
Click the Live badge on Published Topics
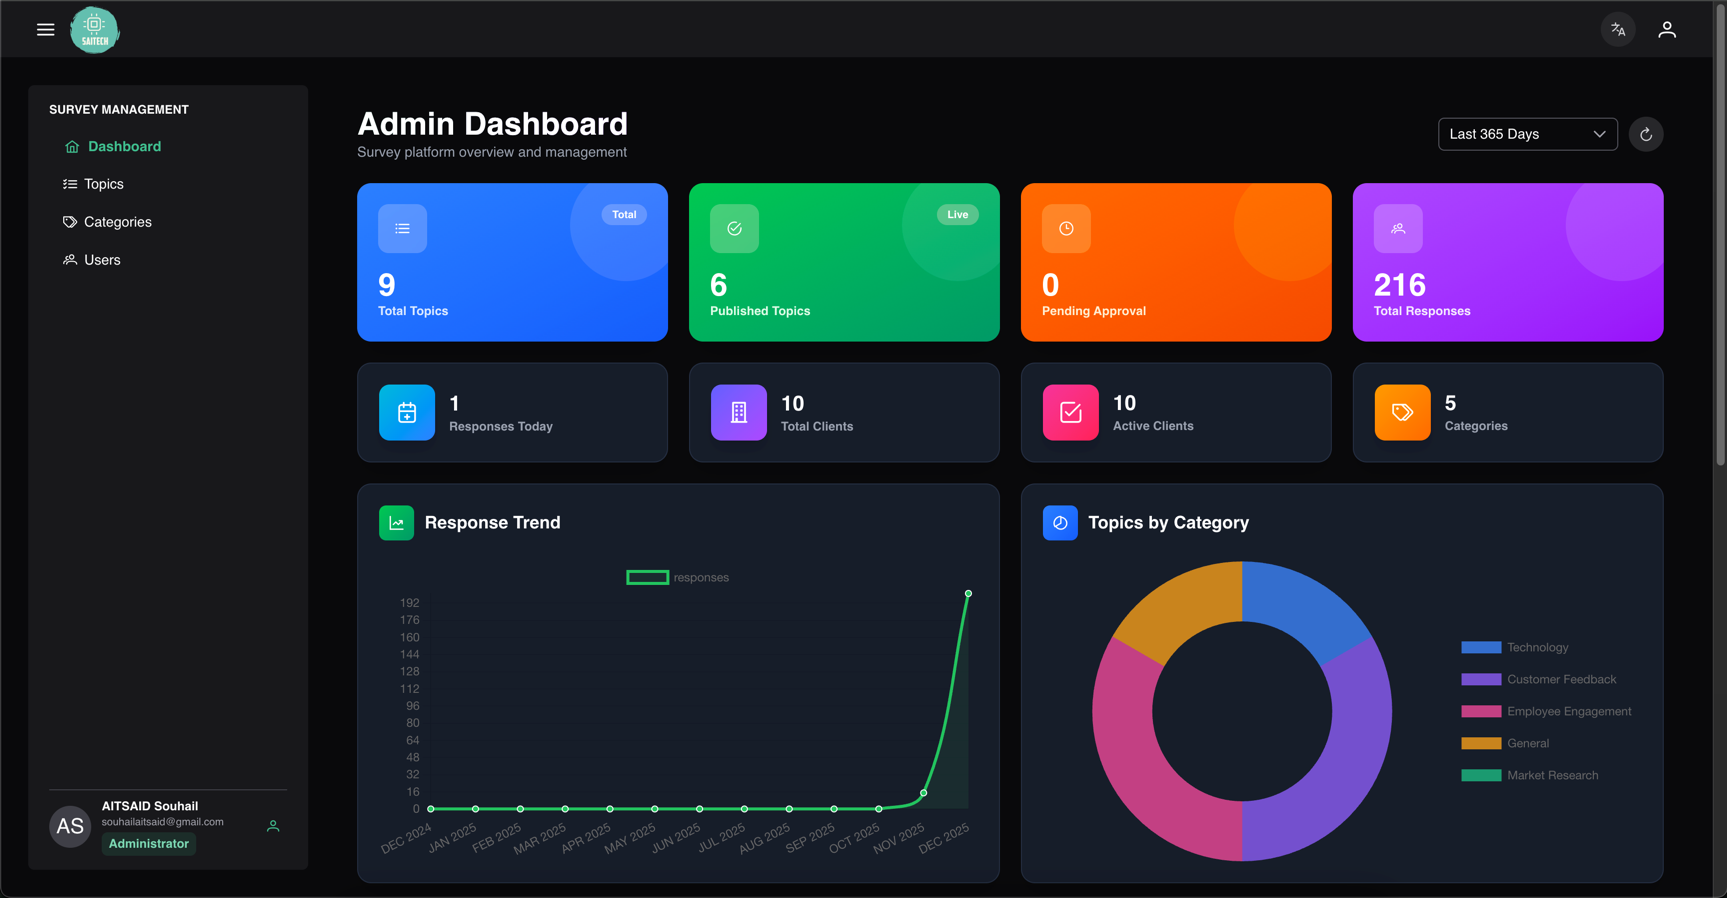tap(957, 215)
